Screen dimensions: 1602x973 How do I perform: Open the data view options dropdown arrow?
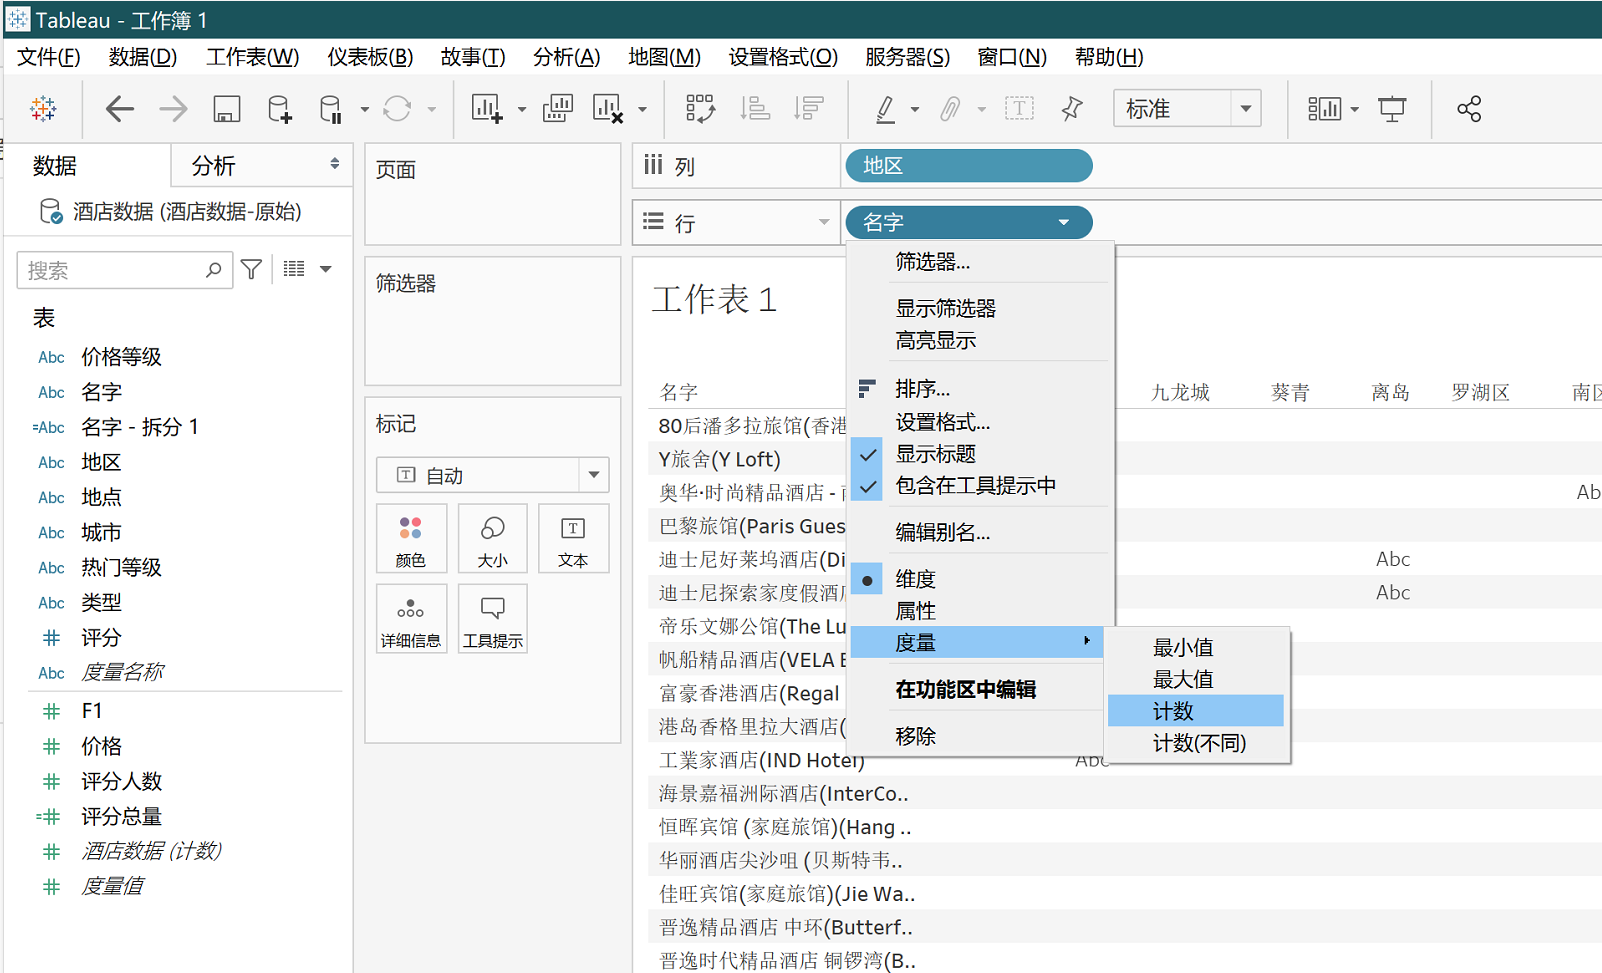[x=325, y=269]
